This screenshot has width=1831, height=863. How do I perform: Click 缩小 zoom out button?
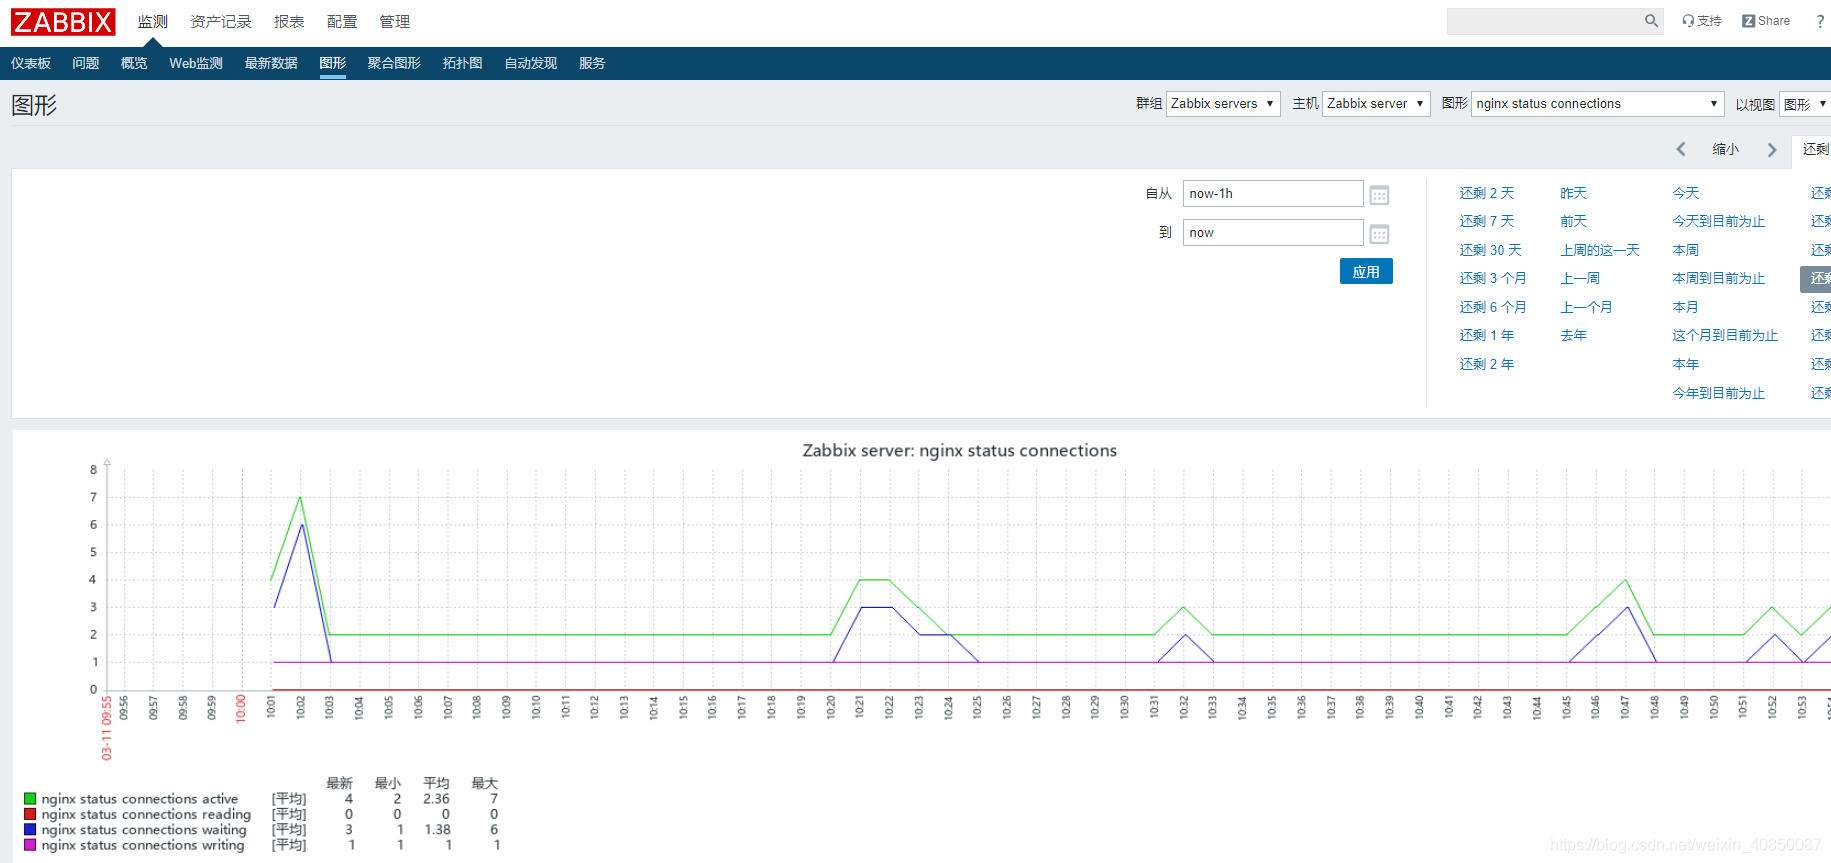tap(1726, 149)
